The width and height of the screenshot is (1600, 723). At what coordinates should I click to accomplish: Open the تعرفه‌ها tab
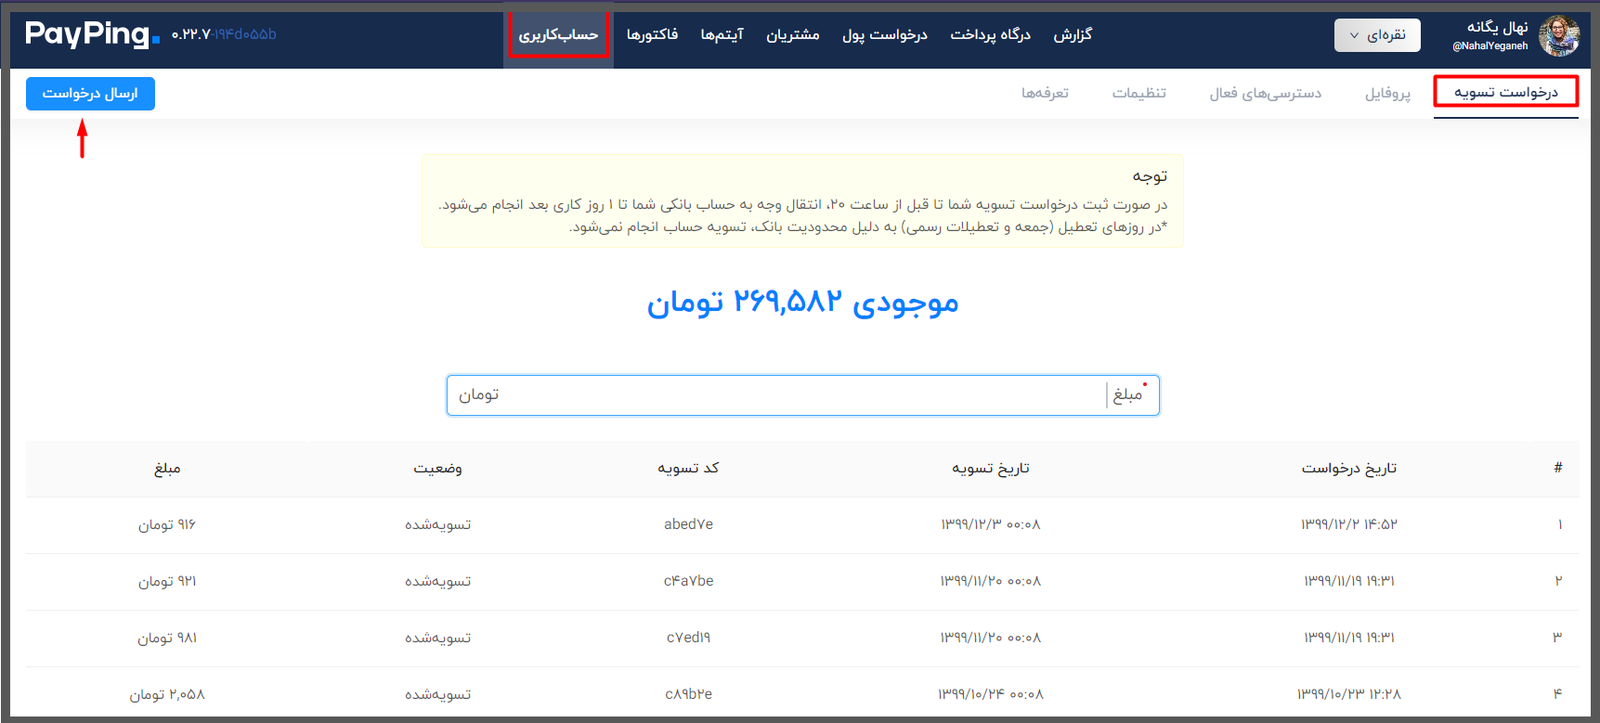point(1045,93)
